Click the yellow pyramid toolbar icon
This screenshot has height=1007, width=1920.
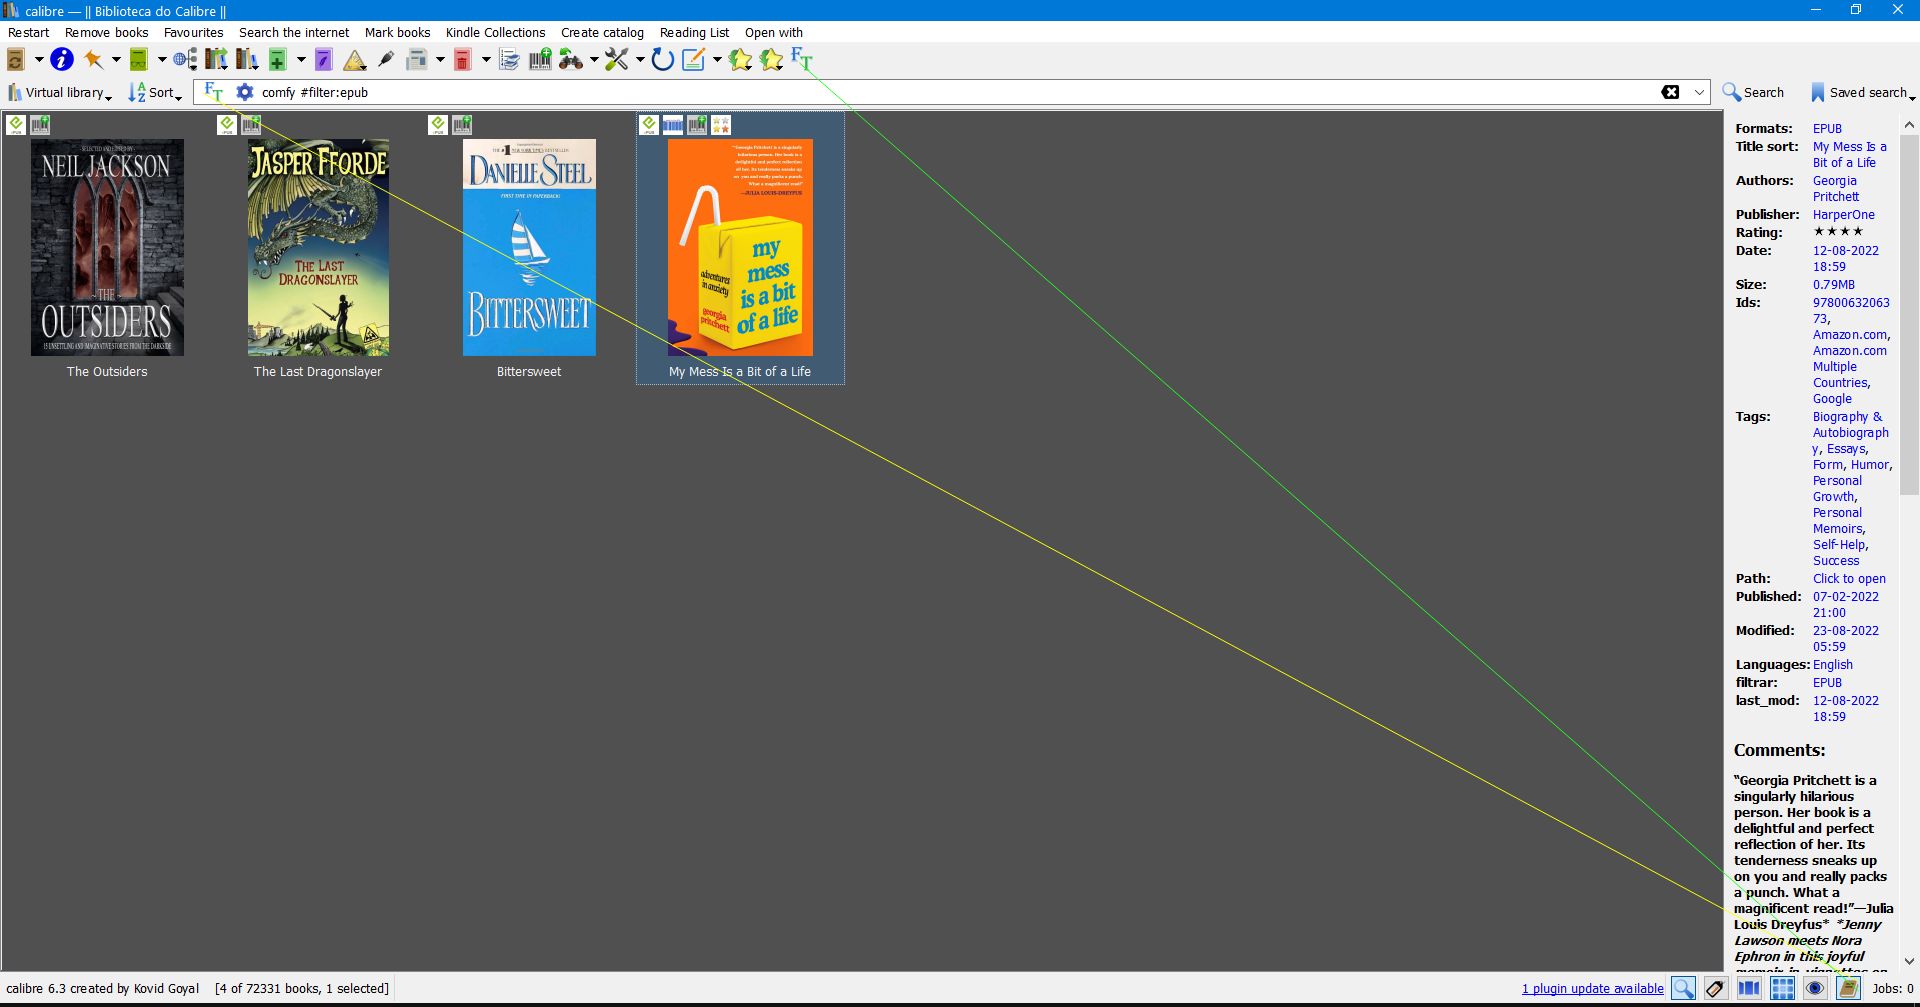pos(354,61)
